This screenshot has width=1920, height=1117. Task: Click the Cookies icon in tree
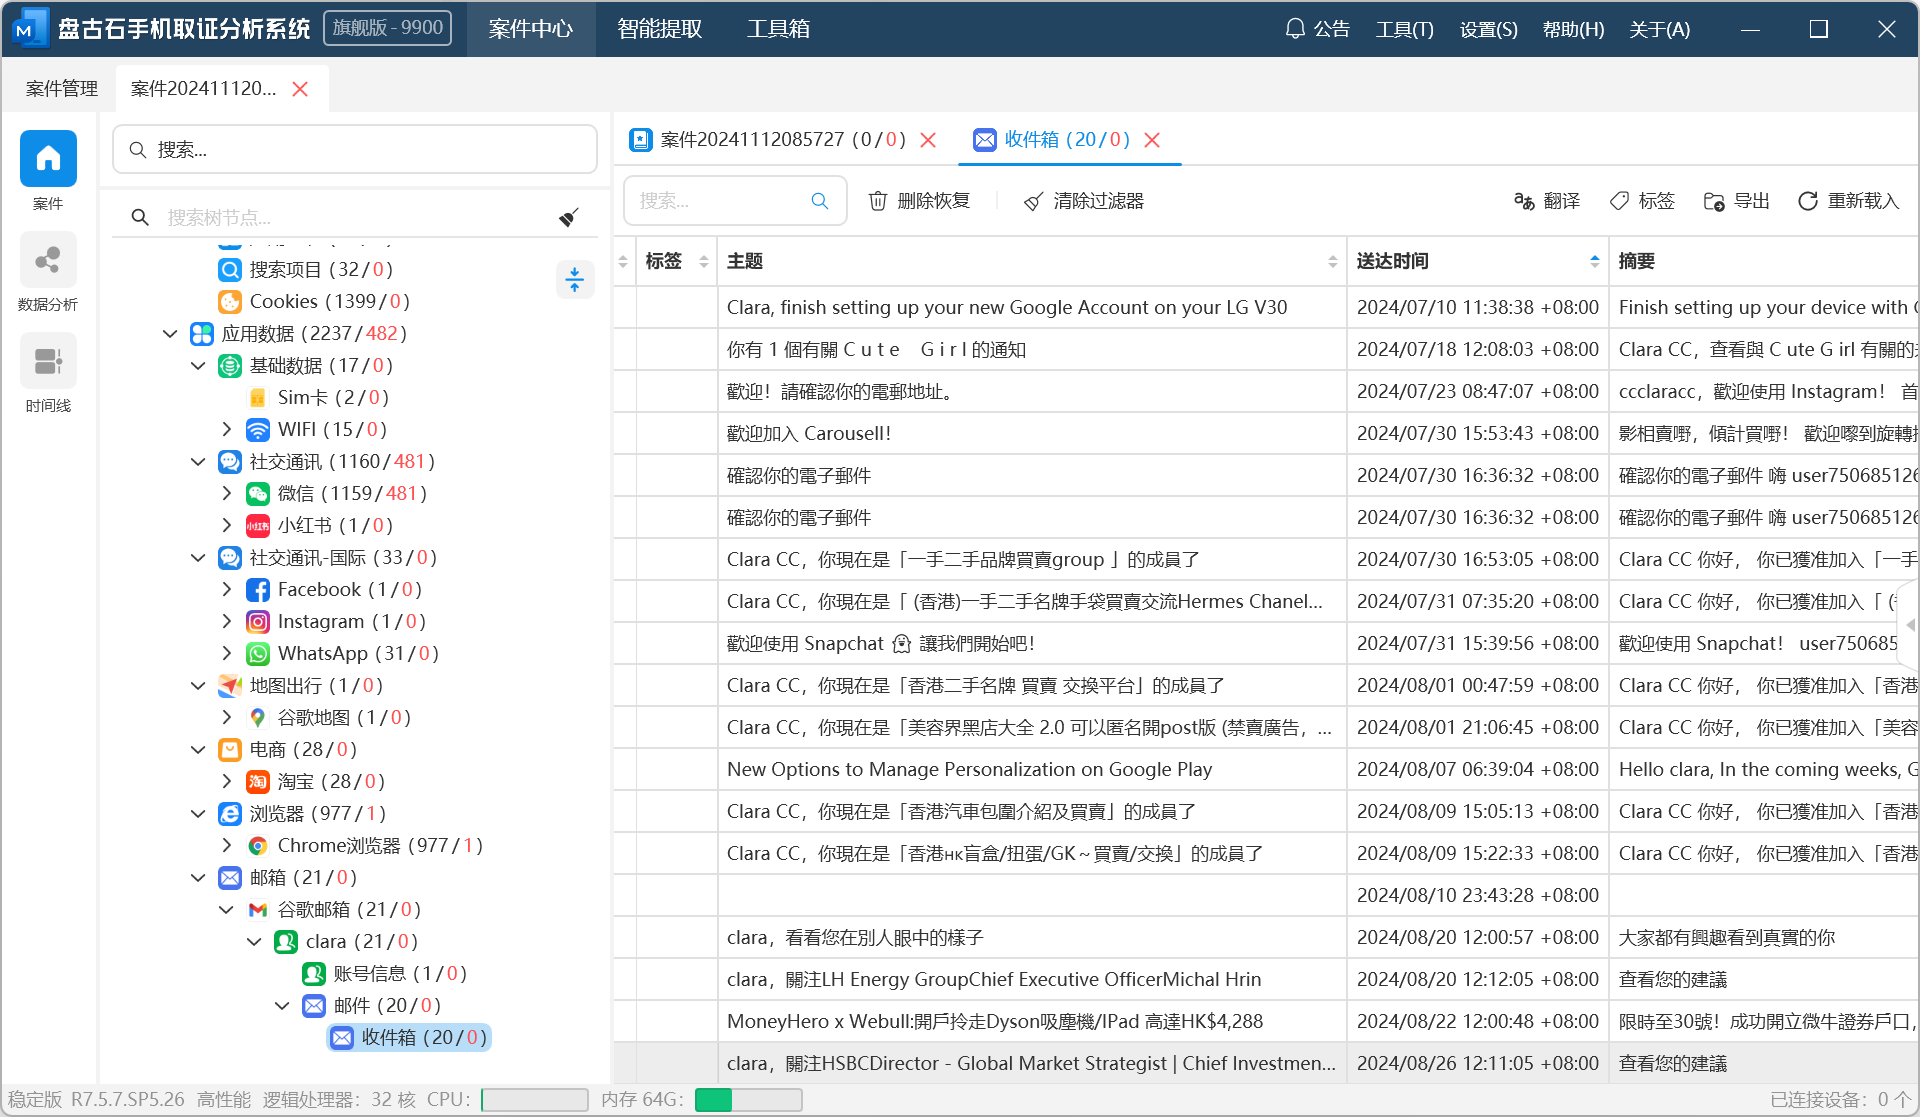click(230, 301)
